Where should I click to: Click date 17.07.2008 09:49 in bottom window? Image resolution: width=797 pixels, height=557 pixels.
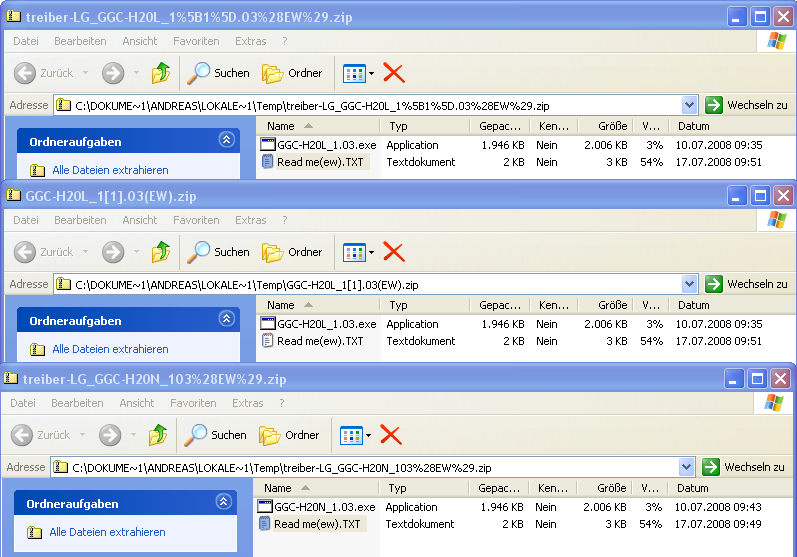718,524
